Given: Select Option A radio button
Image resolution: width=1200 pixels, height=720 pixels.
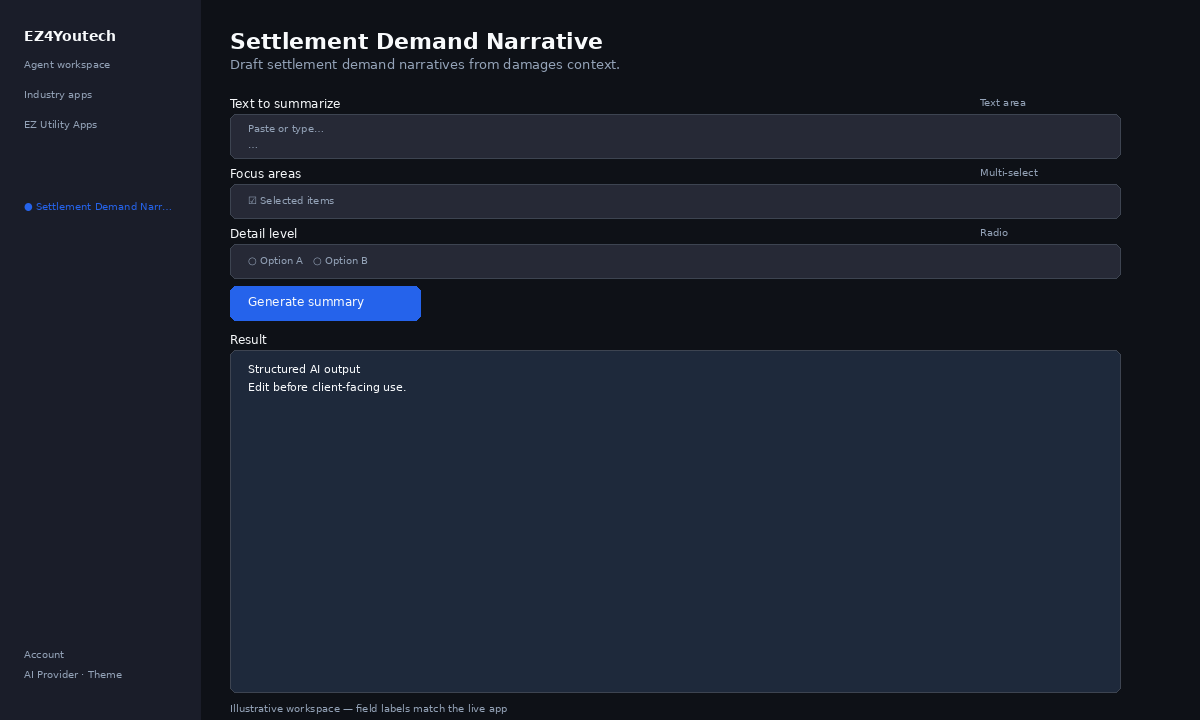Looking at the screenshot, I should click(x=275, y=261).
